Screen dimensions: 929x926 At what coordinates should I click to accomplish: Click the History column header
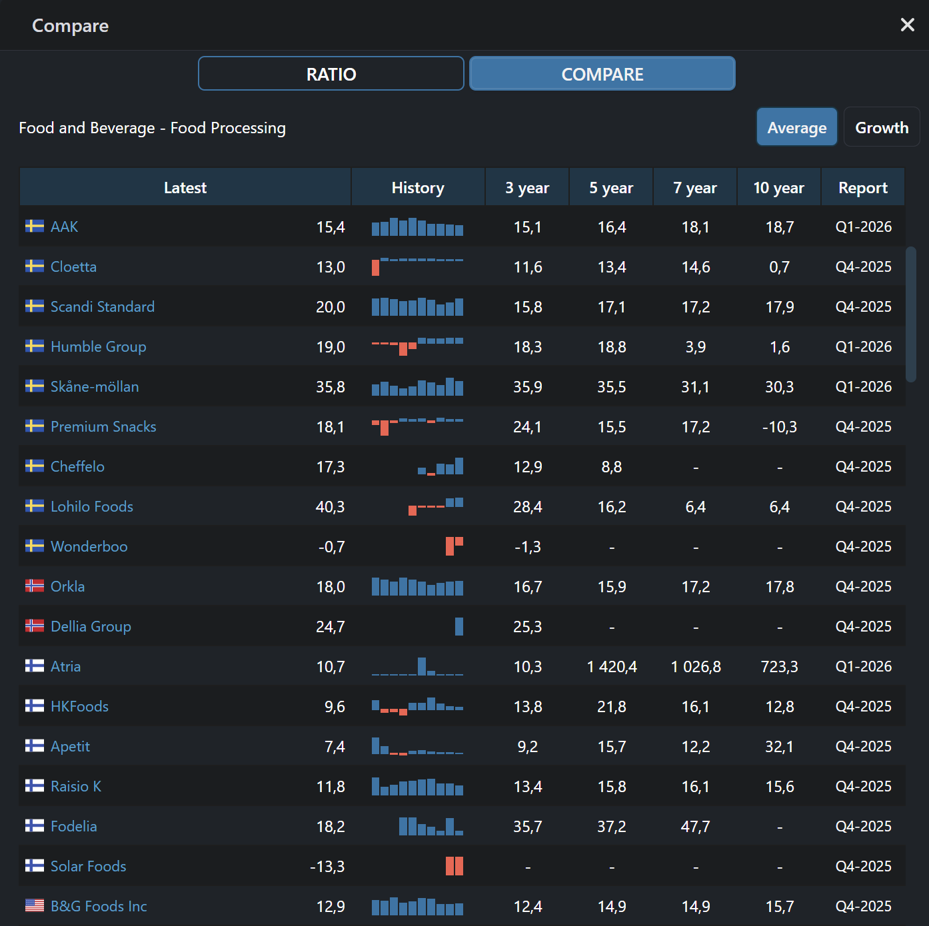(418, 187)
